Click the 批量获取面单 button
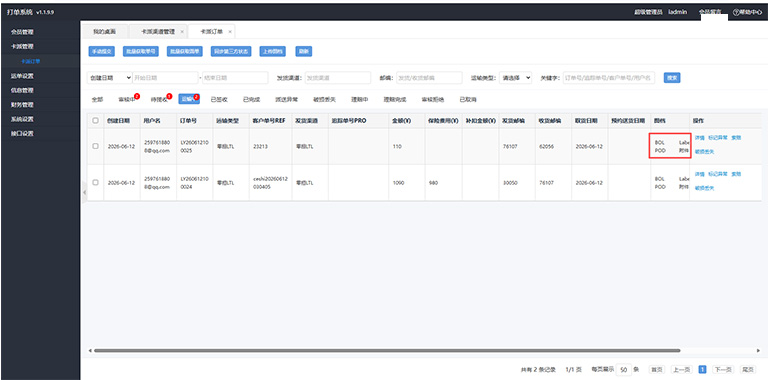This screenshot has height=380, width=770. (x=185, y=52)
